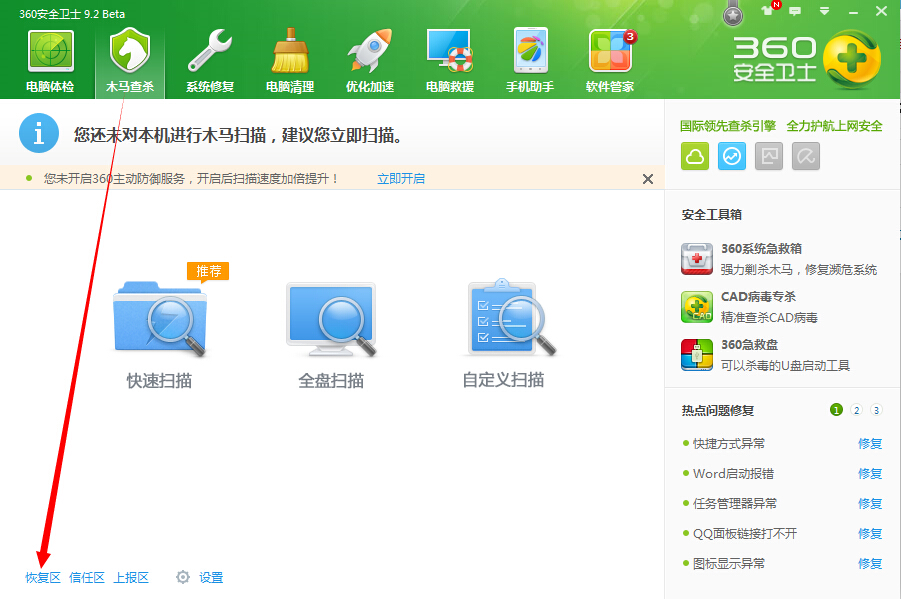Screen dimensions: 901x599
Task: Open 电脑救援 lifebuoy tool
Action: coord(450,51)
